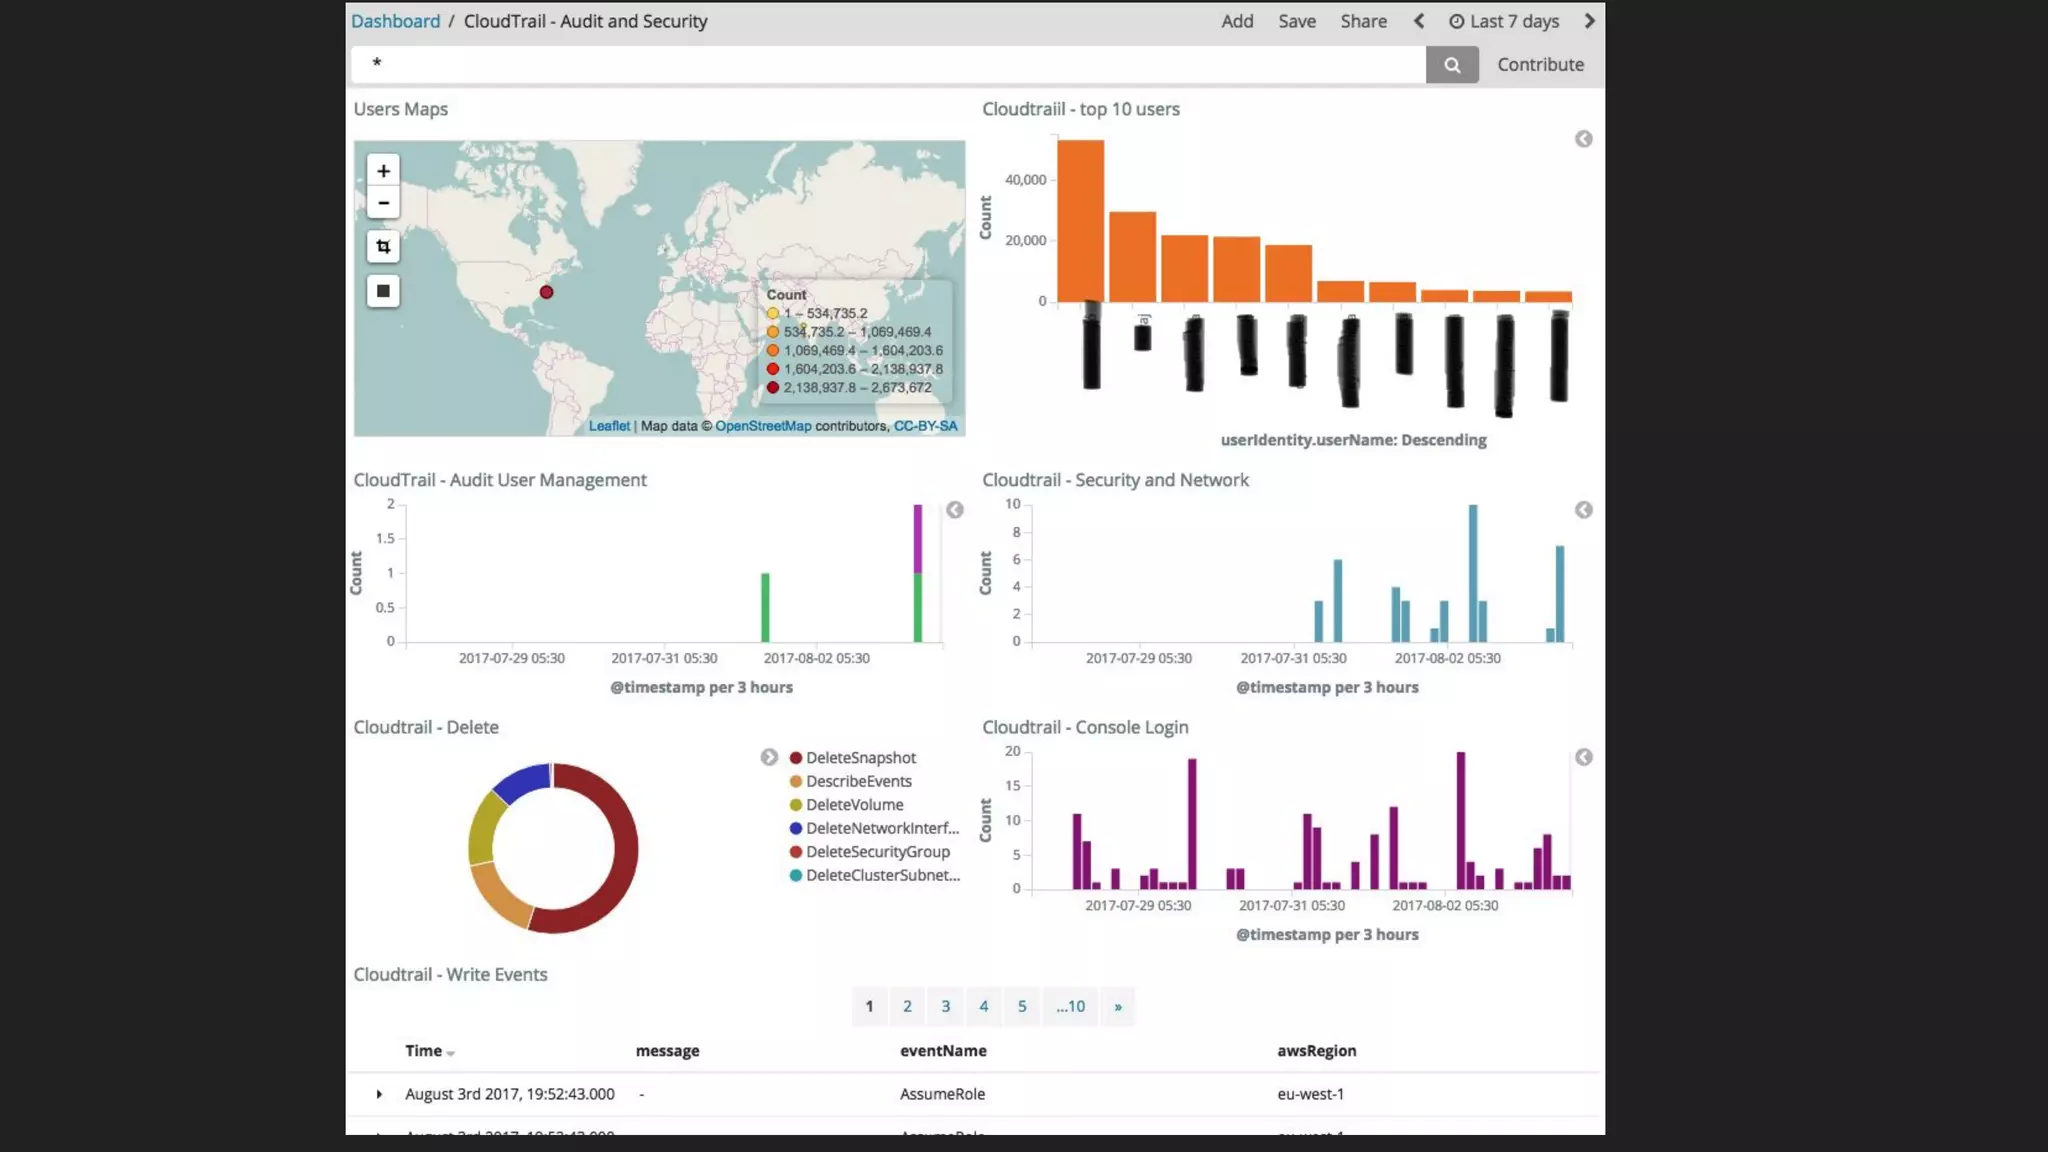2048x1152 pixels.
Task: Toggle legend on top 10 users chart
Action: click(x=1583, y=139)
